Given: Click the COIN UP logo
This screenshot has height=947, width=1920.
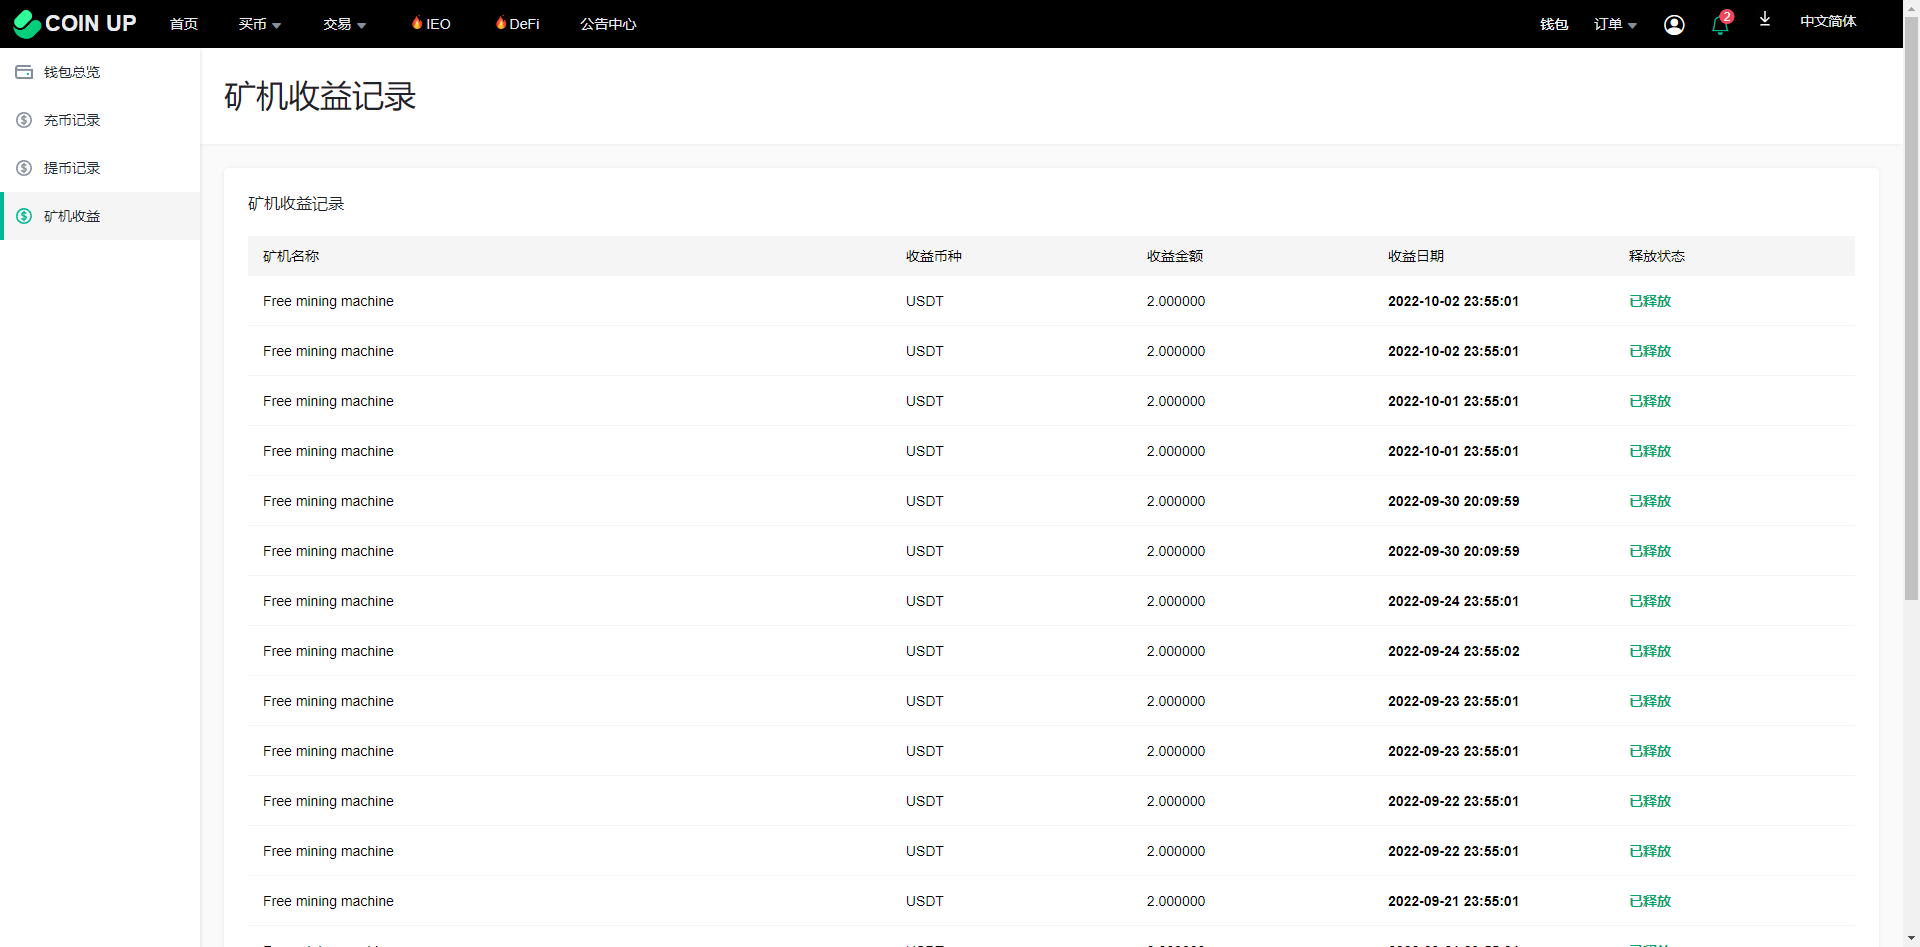Looking at the screenshot, I should click(75, 23).
